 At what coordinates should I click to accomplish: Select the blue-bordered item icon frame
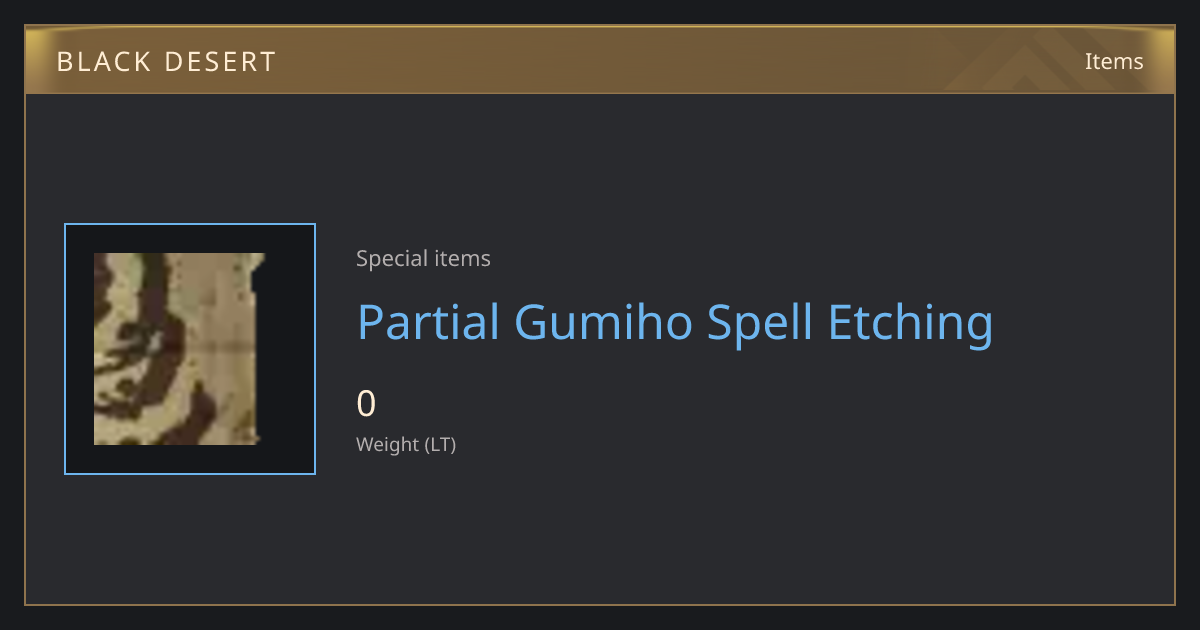tap(190, 349)
